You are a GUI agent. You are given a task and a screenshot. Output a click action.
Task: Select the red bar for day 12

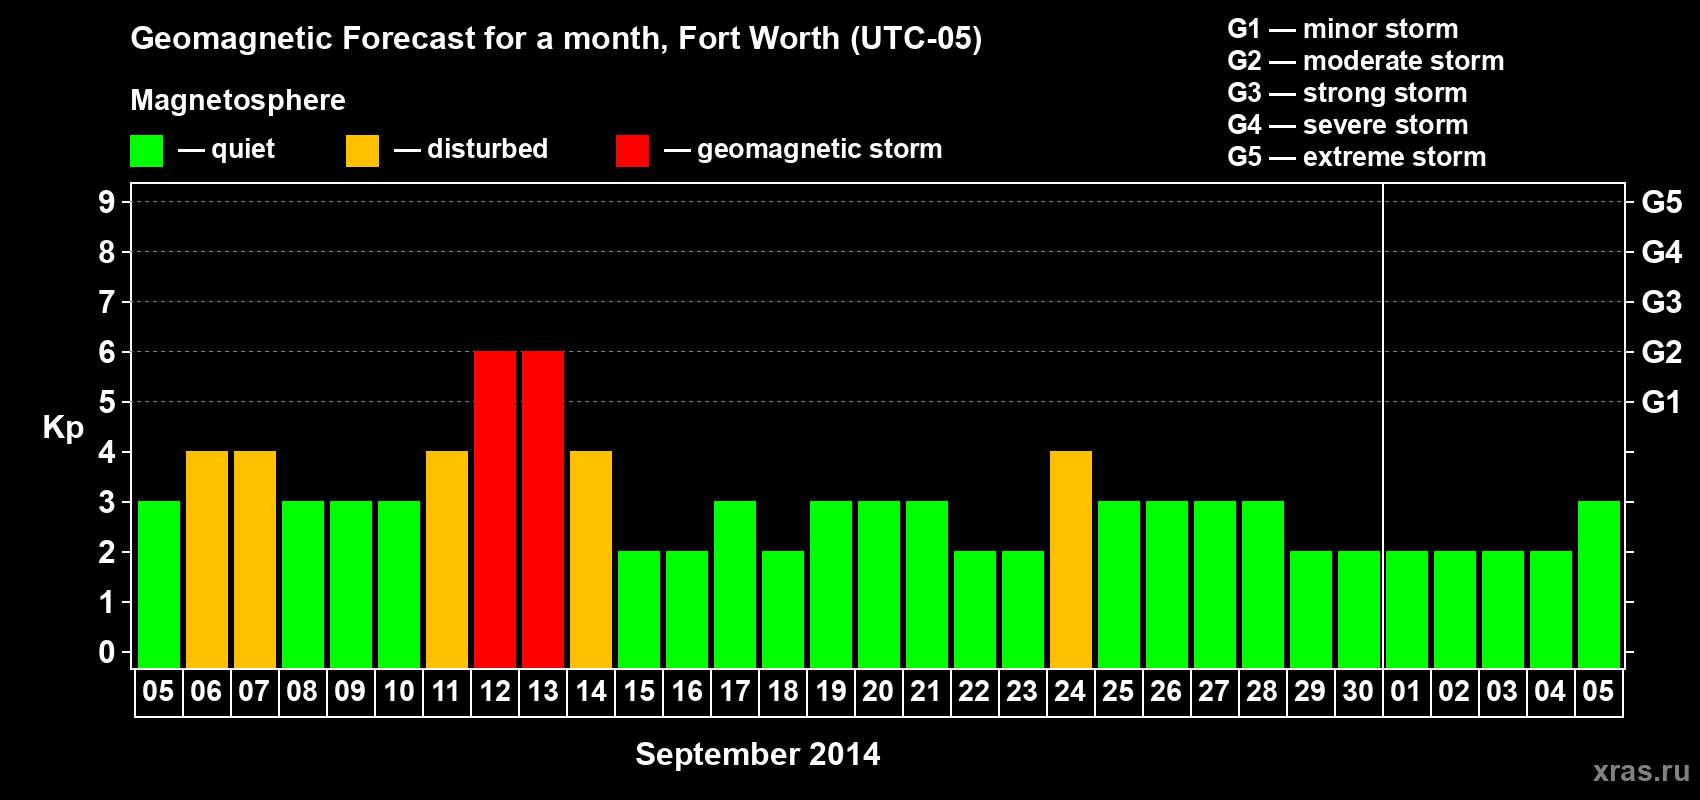tap(495, 510)
